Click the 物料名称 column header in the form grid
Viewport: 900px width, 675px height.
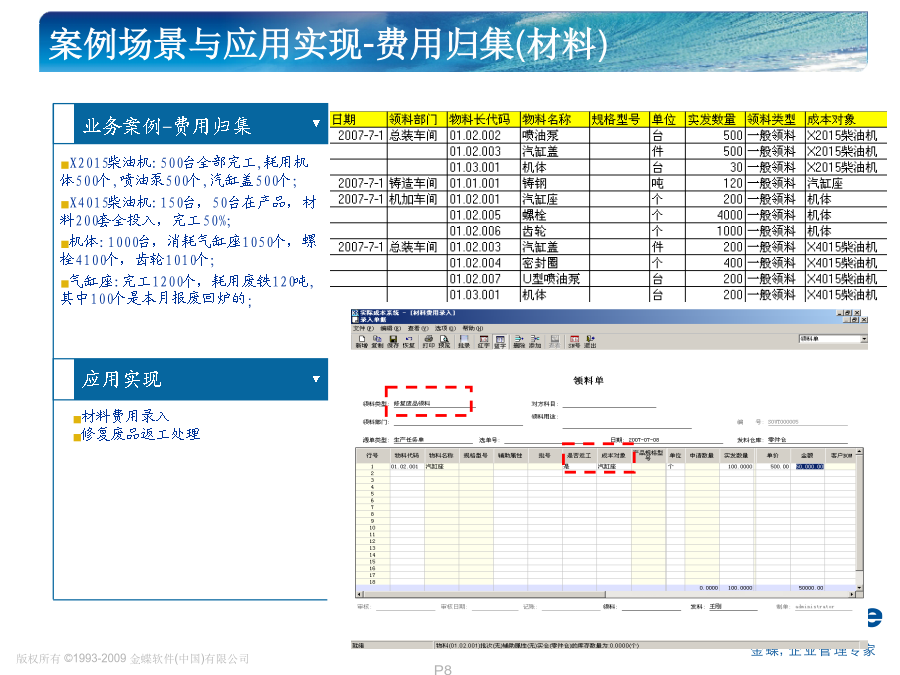[441, 455]
